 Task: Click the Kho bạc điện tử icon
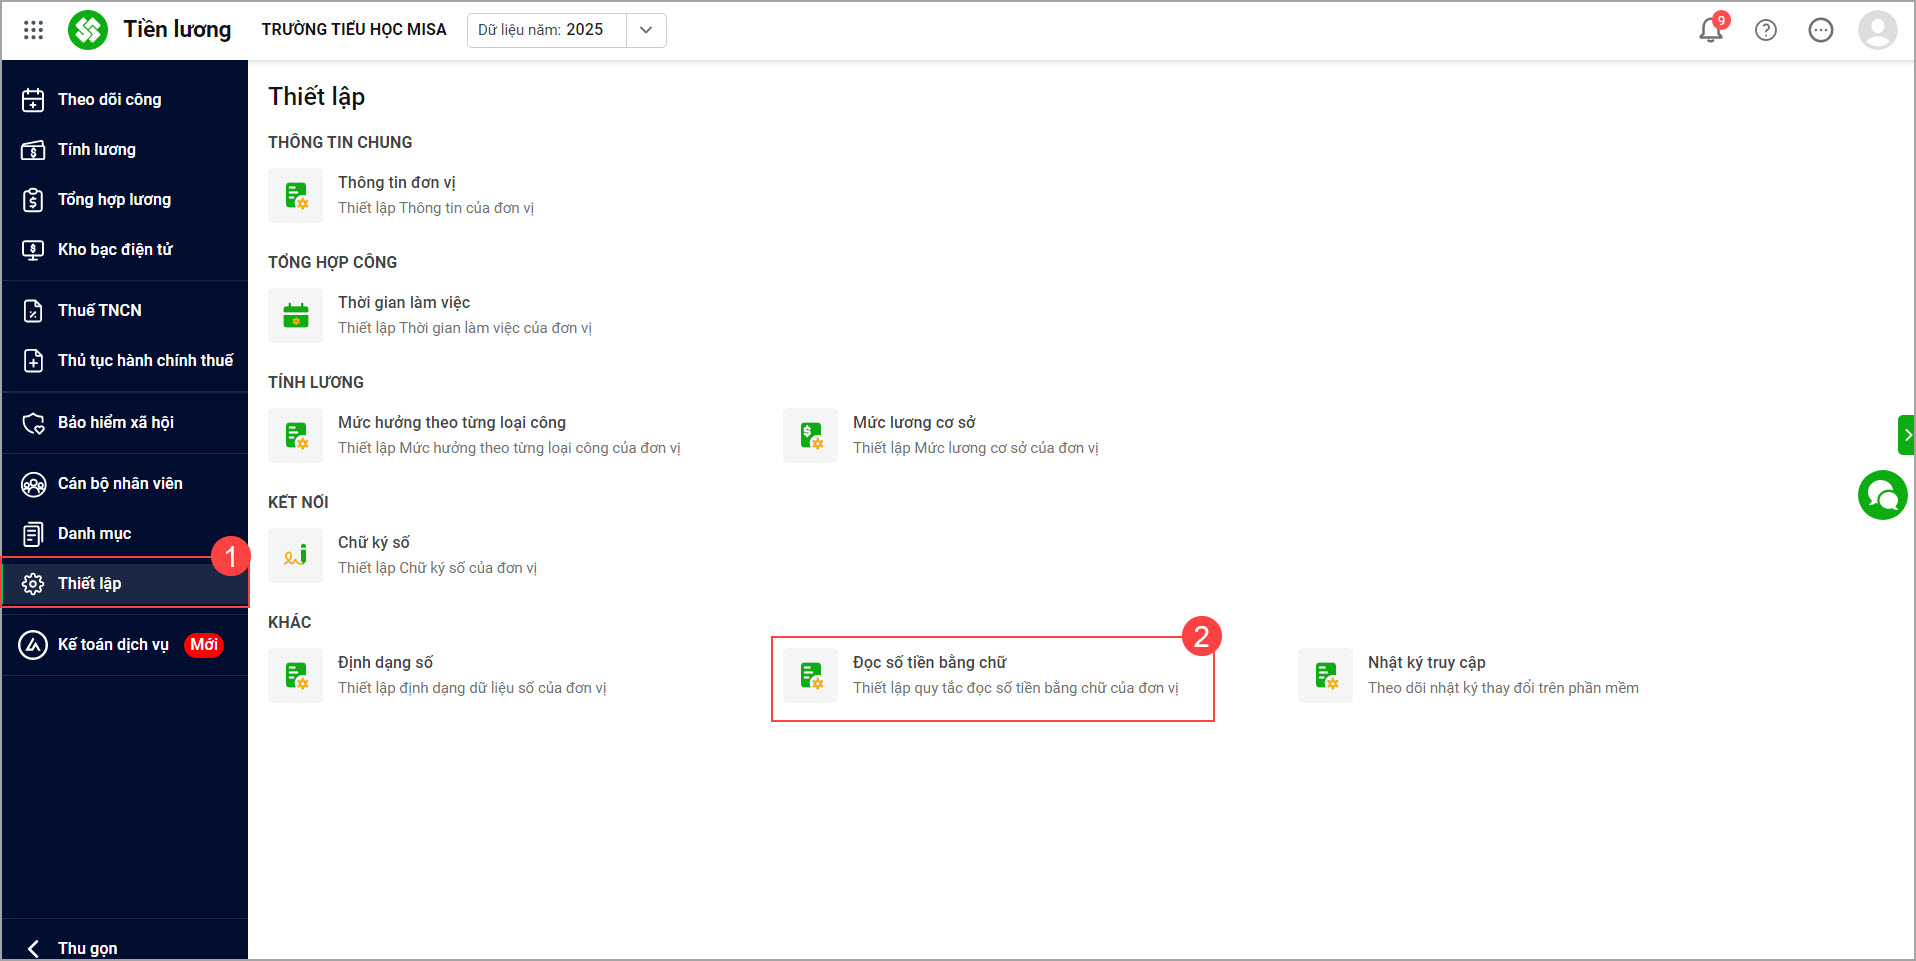click(x=33, y=250)
